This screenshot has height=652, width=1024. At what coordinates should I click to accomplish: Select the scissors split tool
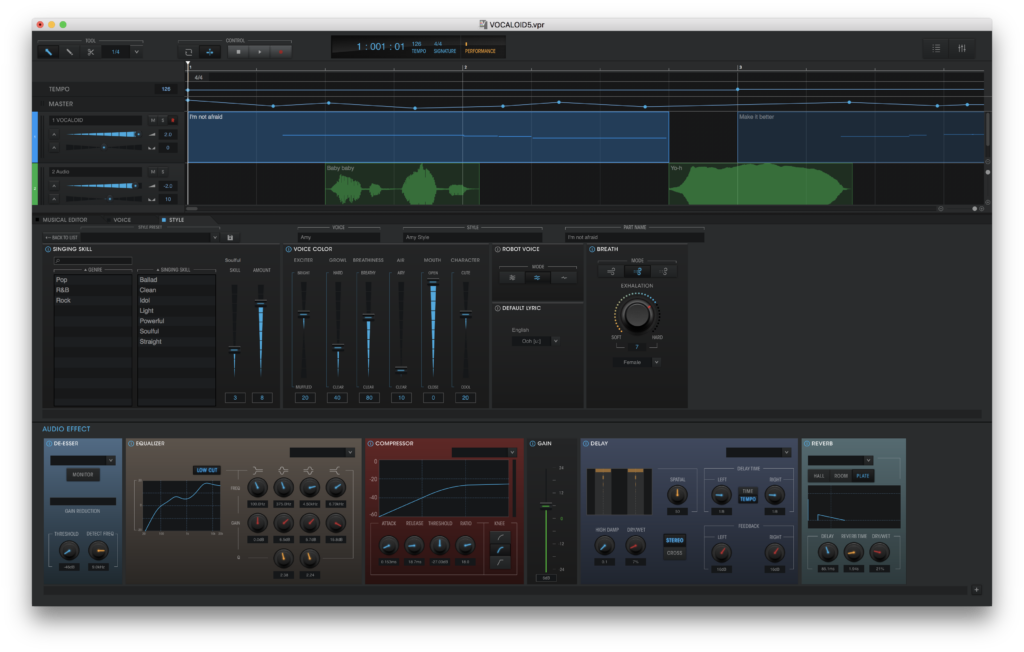90,51
